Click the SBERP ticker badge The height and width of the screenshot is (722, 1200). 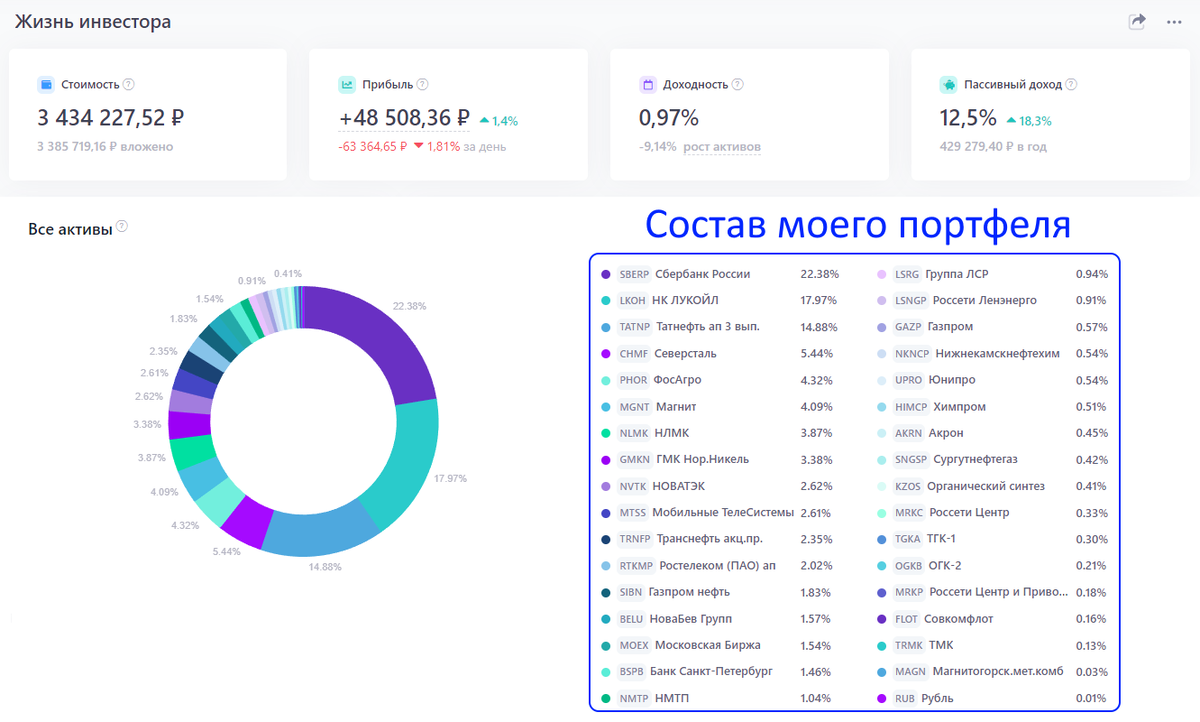634,274
